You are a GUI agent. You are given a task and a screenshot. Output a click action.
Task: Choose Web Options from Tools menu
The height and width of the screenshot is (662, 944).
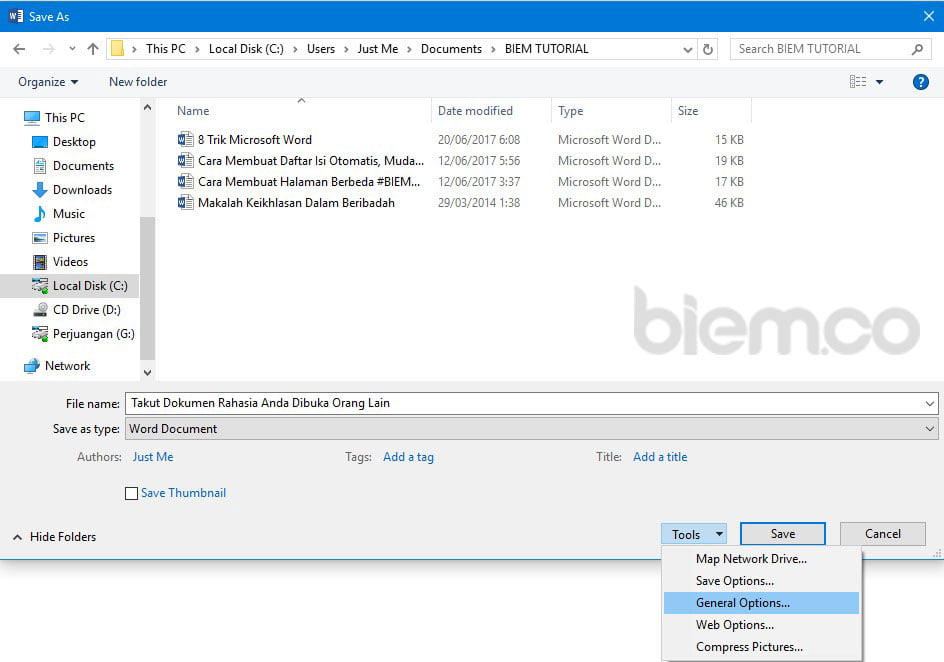click(x=762, y=625)
